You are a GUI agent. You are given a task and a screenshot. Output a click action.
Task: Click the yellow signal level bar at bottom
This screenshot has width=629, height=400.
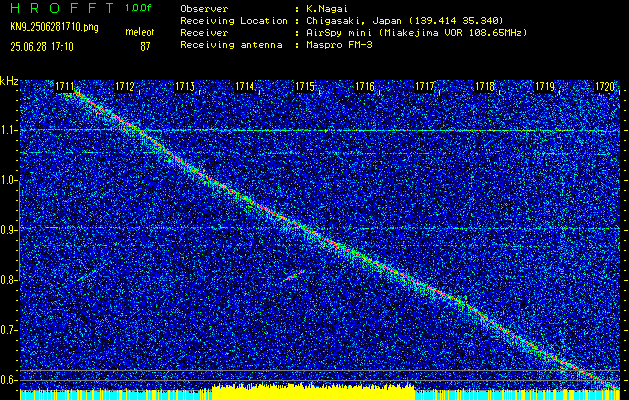313,392
